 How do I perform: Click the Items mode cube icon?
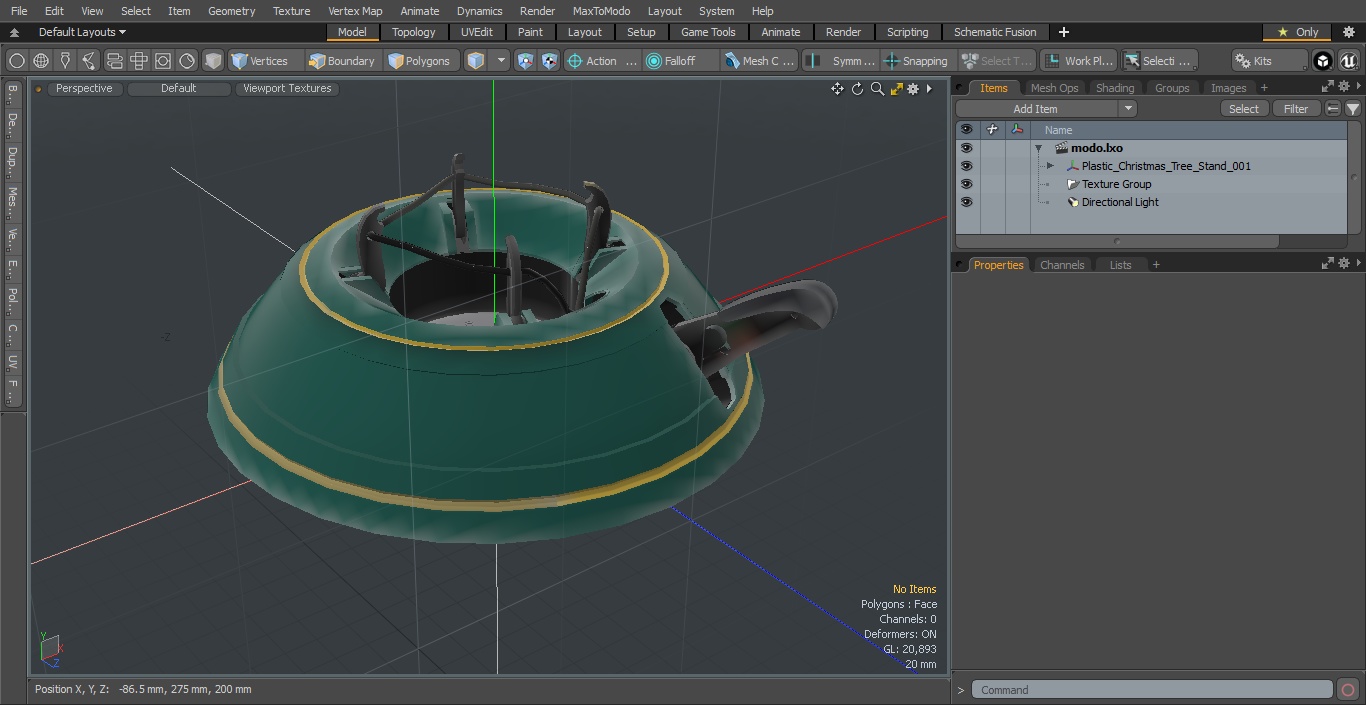[476, 61]
